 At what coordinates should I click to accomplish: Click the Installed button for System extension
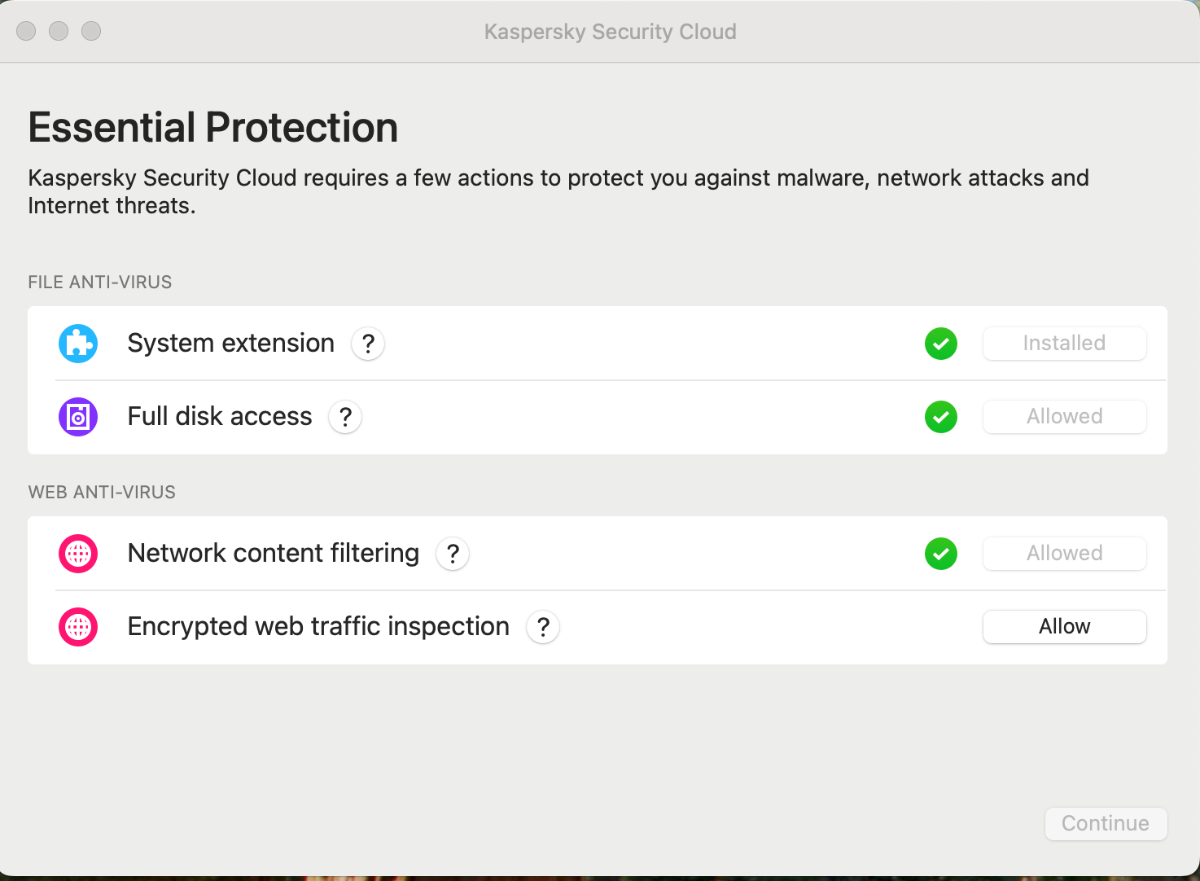tap(1064, 344)
